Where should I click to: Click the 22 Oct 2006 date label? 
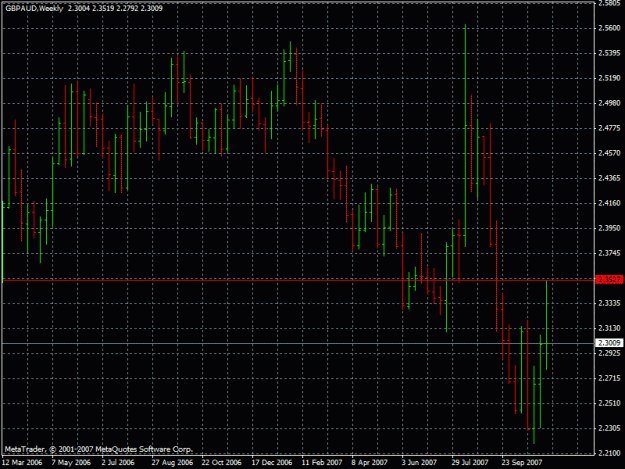tap(222, 463)
